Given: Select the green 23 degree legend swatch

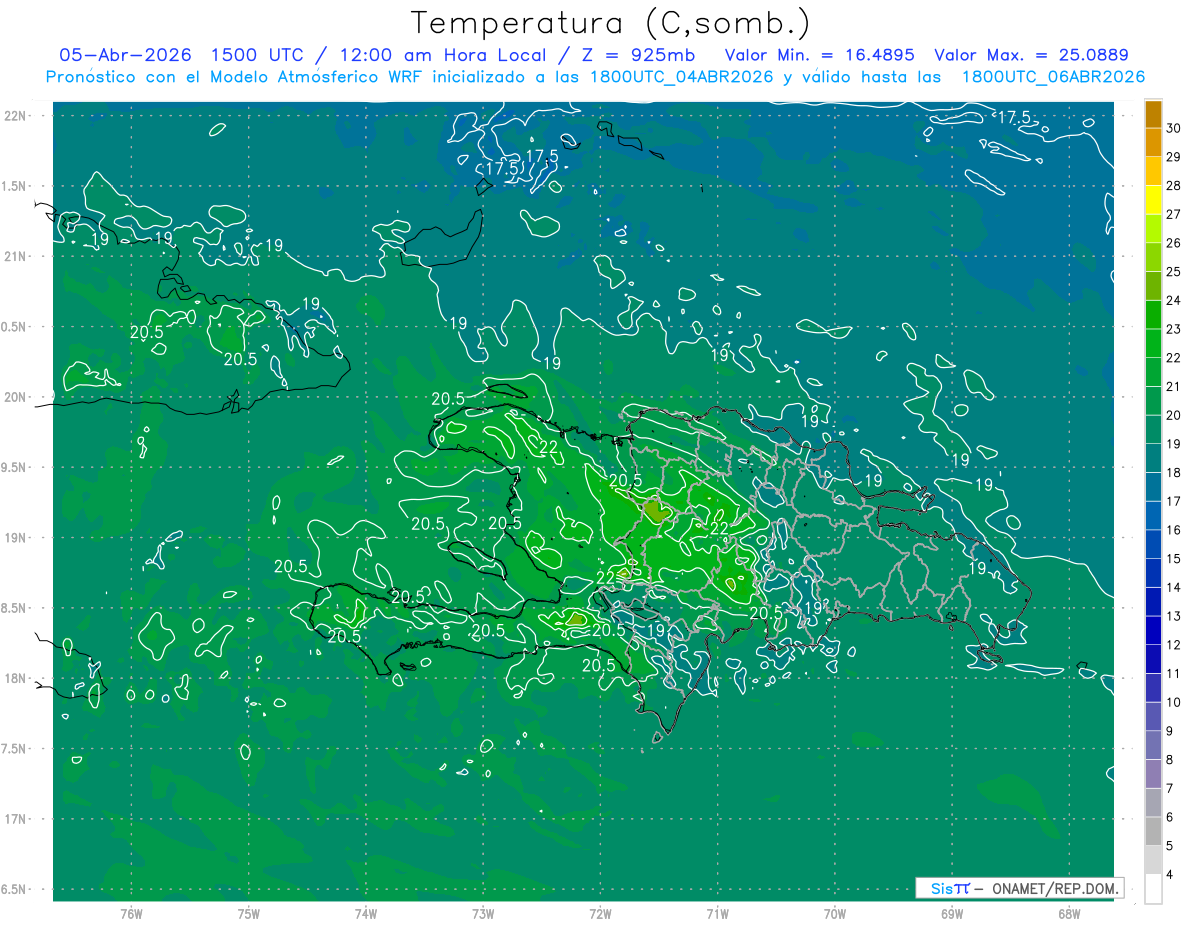Looking at the screenshot, I should pyautogui.click(x=1153, y=315).
